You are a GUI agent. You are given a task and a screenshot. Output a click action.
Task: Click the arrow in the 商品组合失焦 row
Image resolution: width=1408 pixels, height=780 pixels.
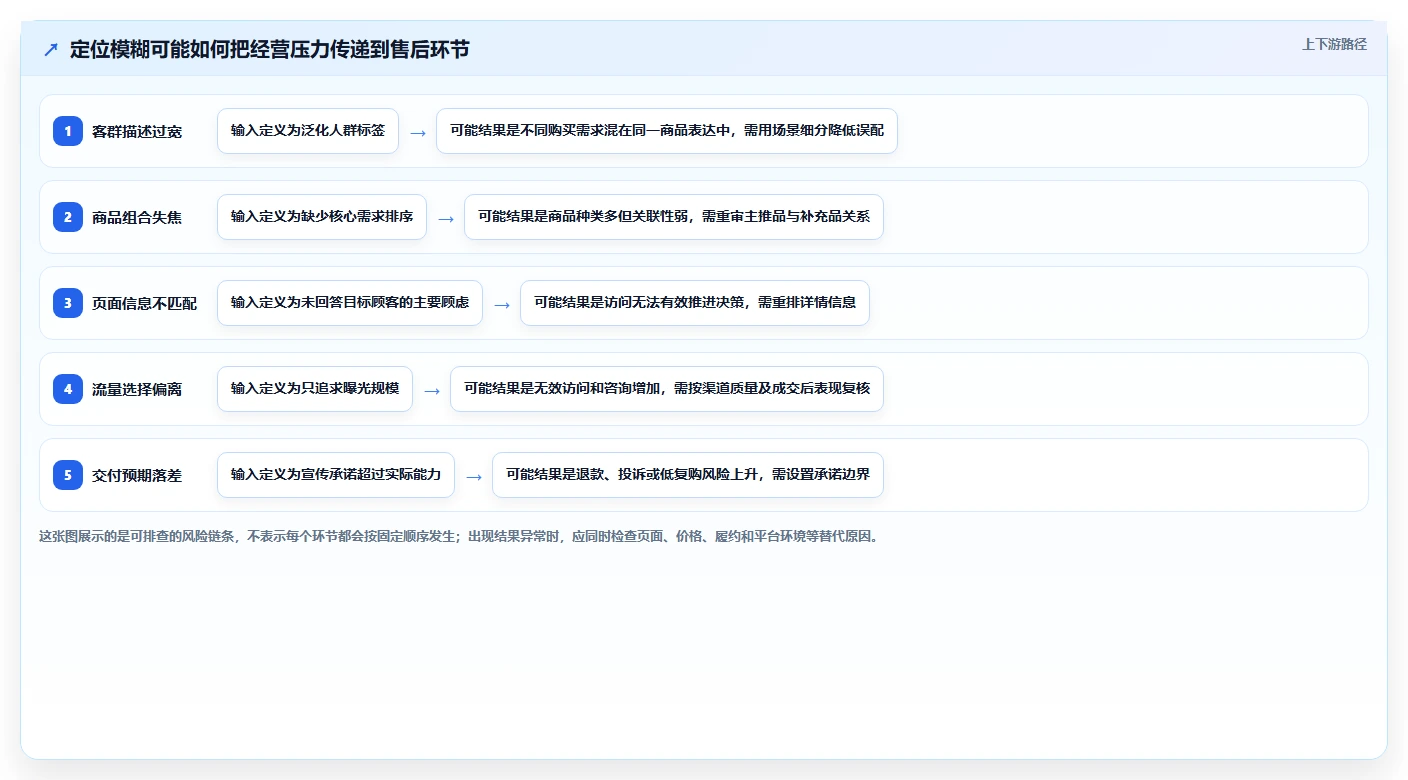(x=446, y=218)
